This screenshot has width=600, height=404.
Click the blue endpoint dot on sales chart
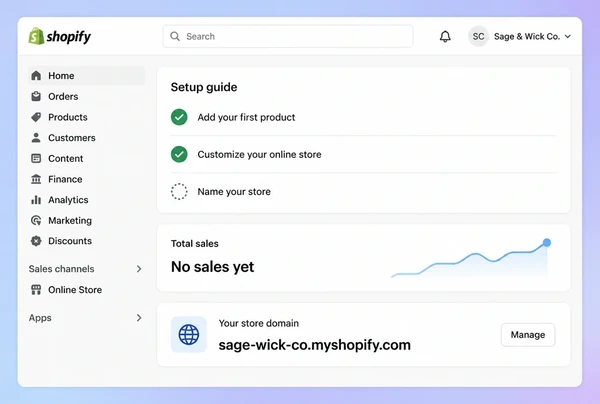tap(547, 242)
